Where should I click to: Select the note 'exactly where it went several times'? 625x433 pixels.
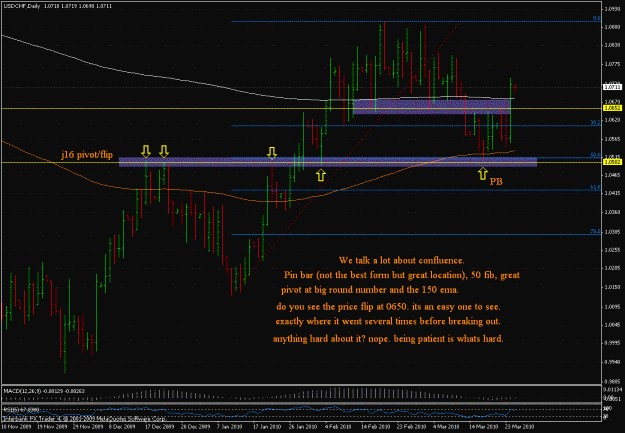[x=388, y=321]
